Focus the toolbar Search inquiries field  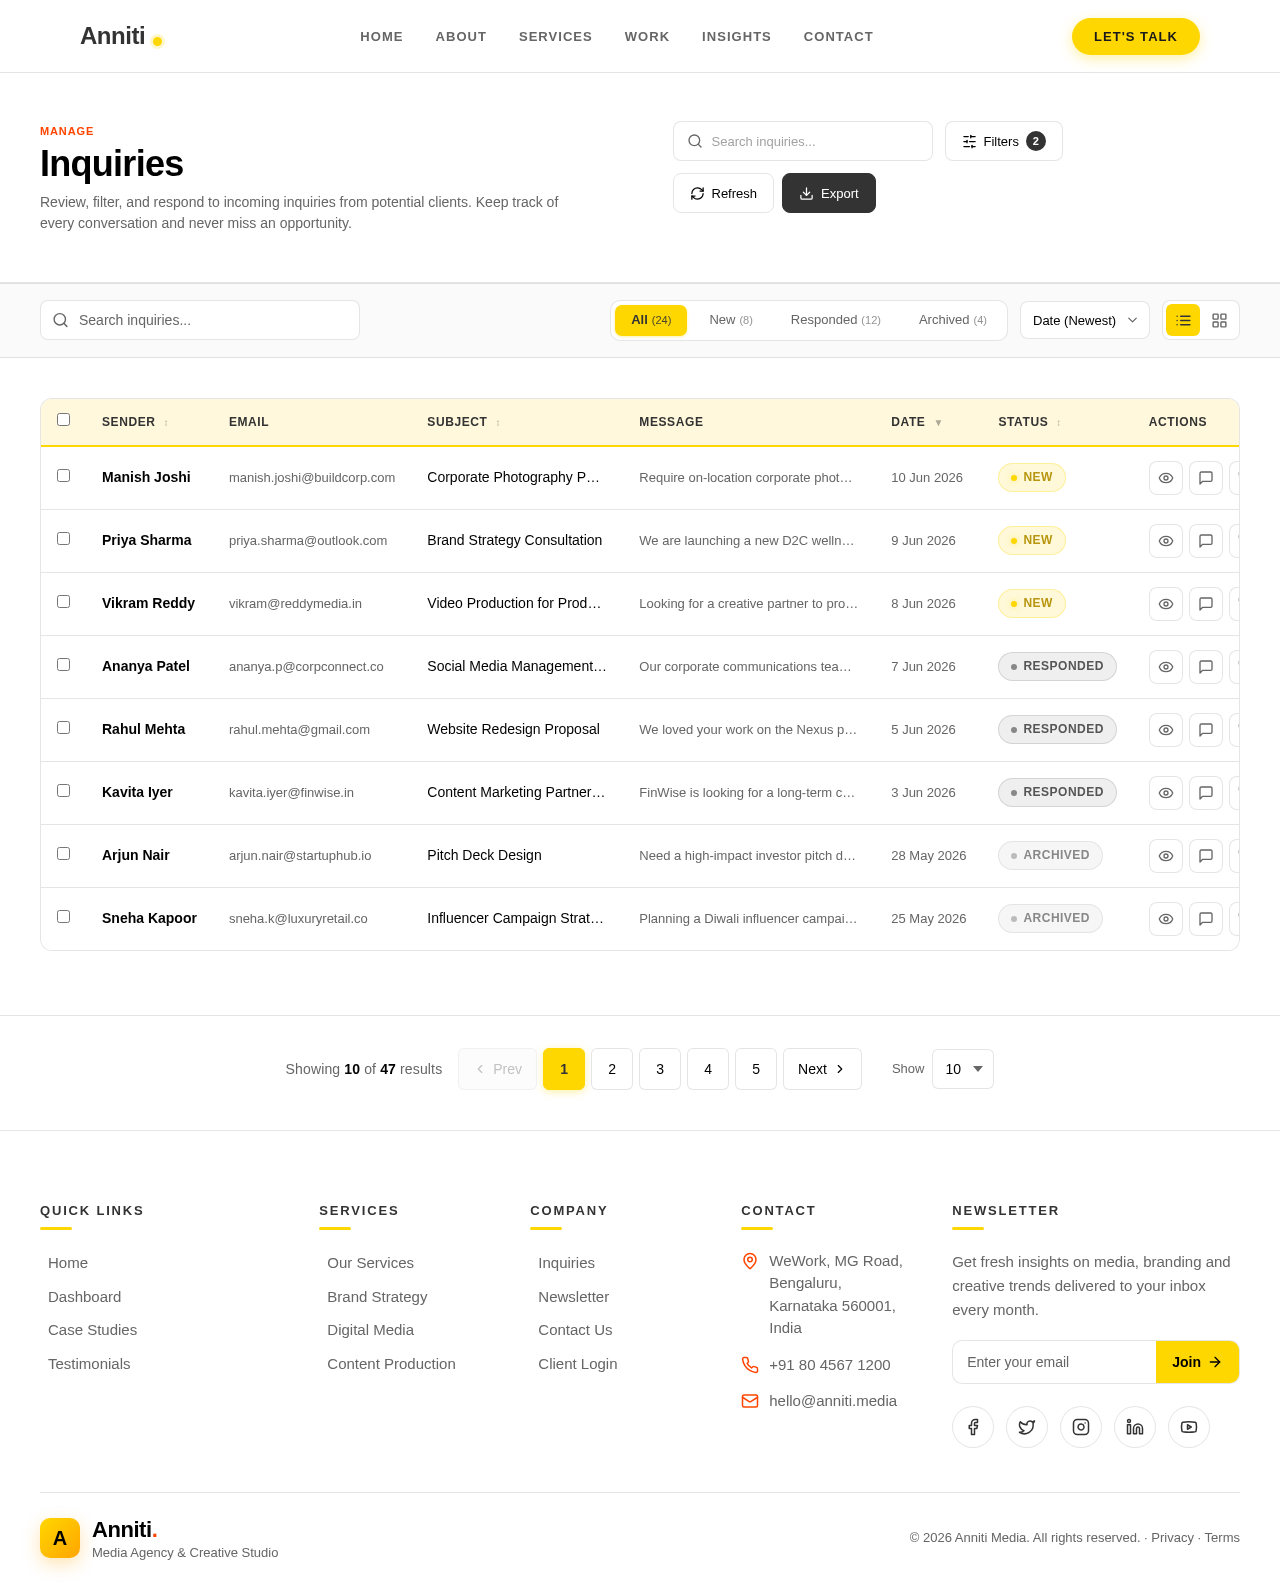[x=200, y=320]
